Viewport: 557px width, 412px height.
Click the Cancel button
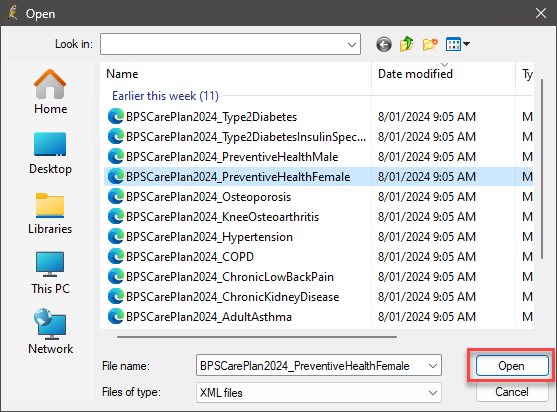click(512, 392)
